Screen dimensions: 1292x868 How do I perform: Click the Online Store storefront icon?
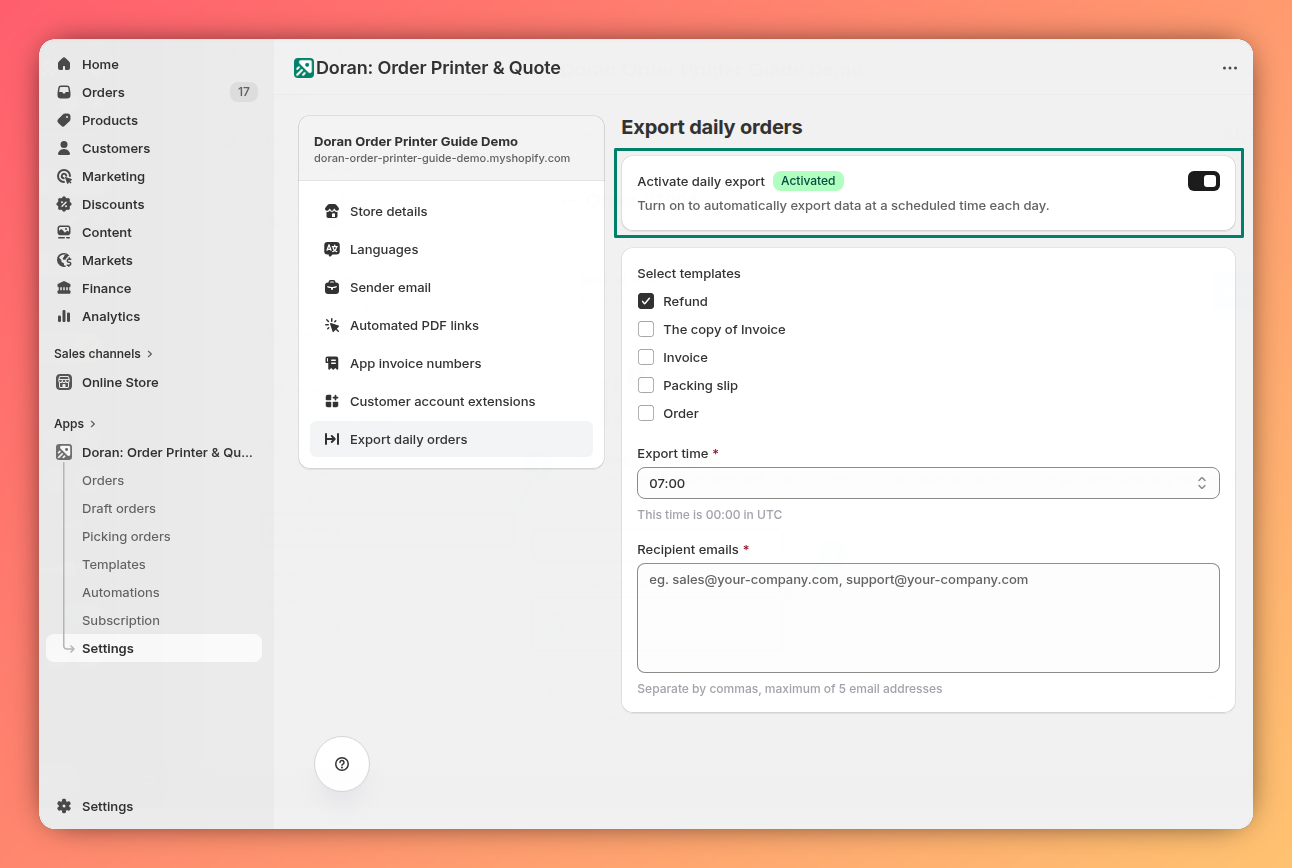[x=64, y=382]
